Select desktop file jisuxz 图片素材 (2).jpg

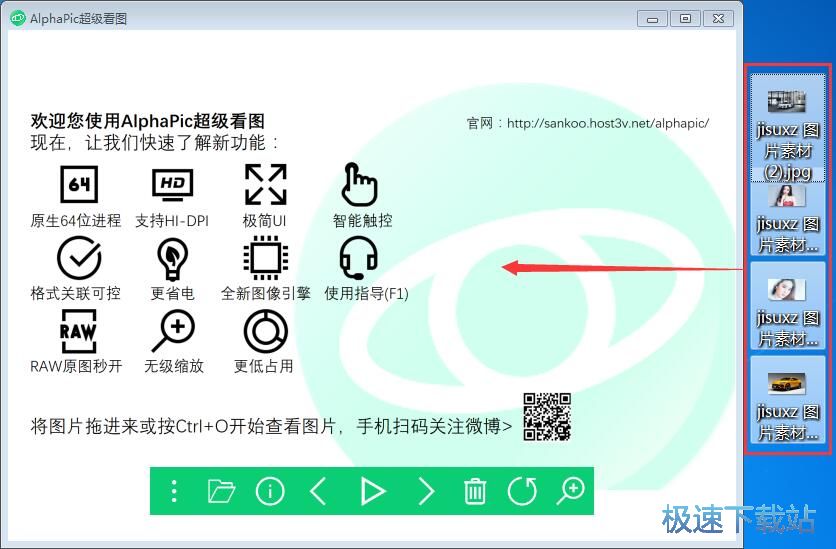tap(787, 128)
